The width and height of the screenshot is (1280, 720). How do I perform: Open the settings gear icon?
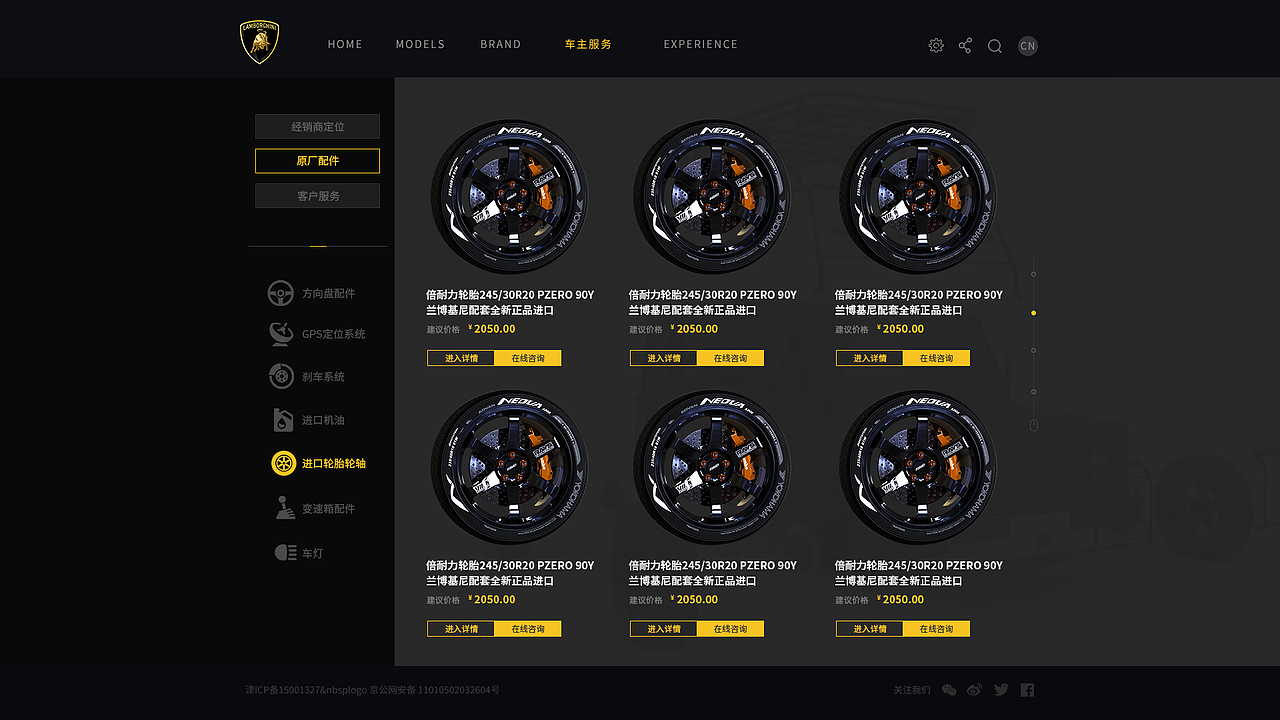936,45
